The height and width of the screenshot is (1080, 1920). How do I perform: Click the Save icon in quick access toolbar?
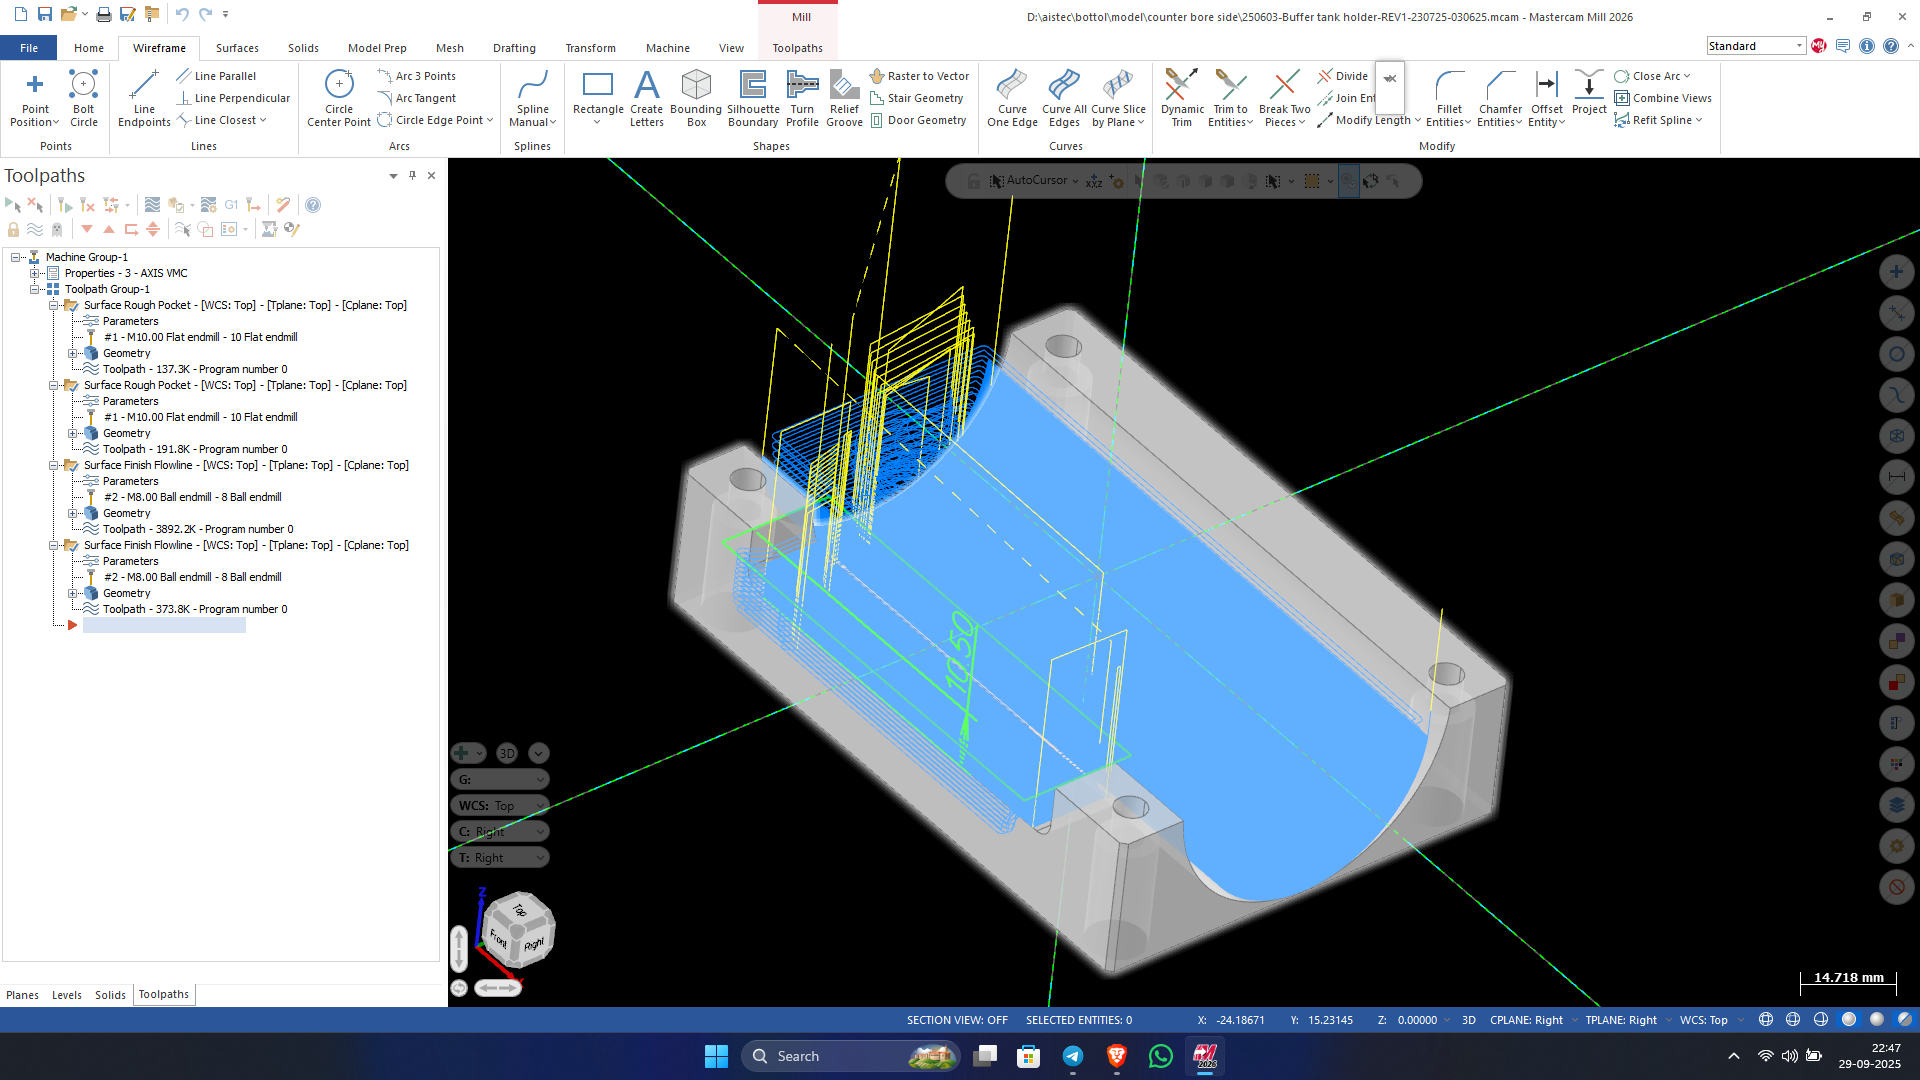click(x=45, y=15)
